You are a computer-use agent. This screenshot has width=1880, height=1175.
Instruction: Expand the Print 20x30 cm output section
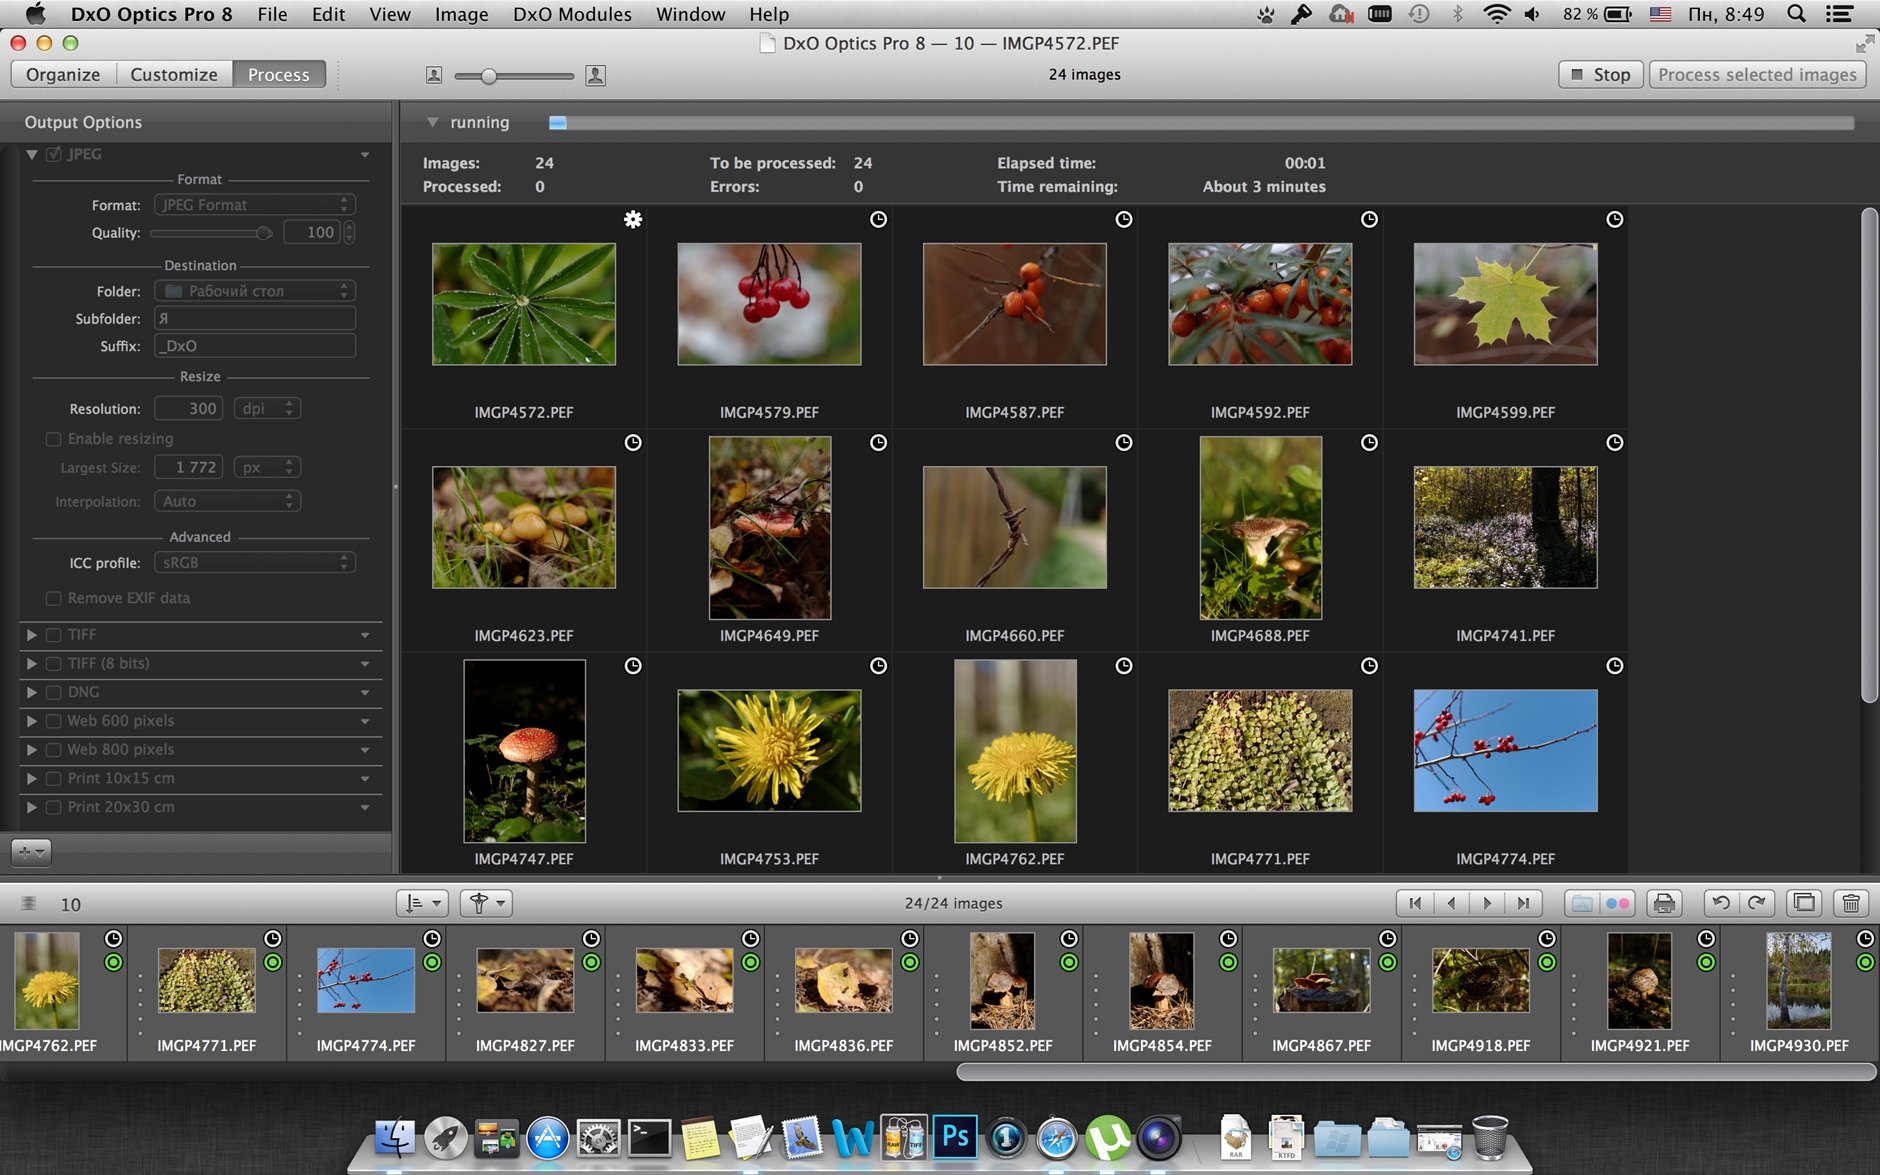32,807
